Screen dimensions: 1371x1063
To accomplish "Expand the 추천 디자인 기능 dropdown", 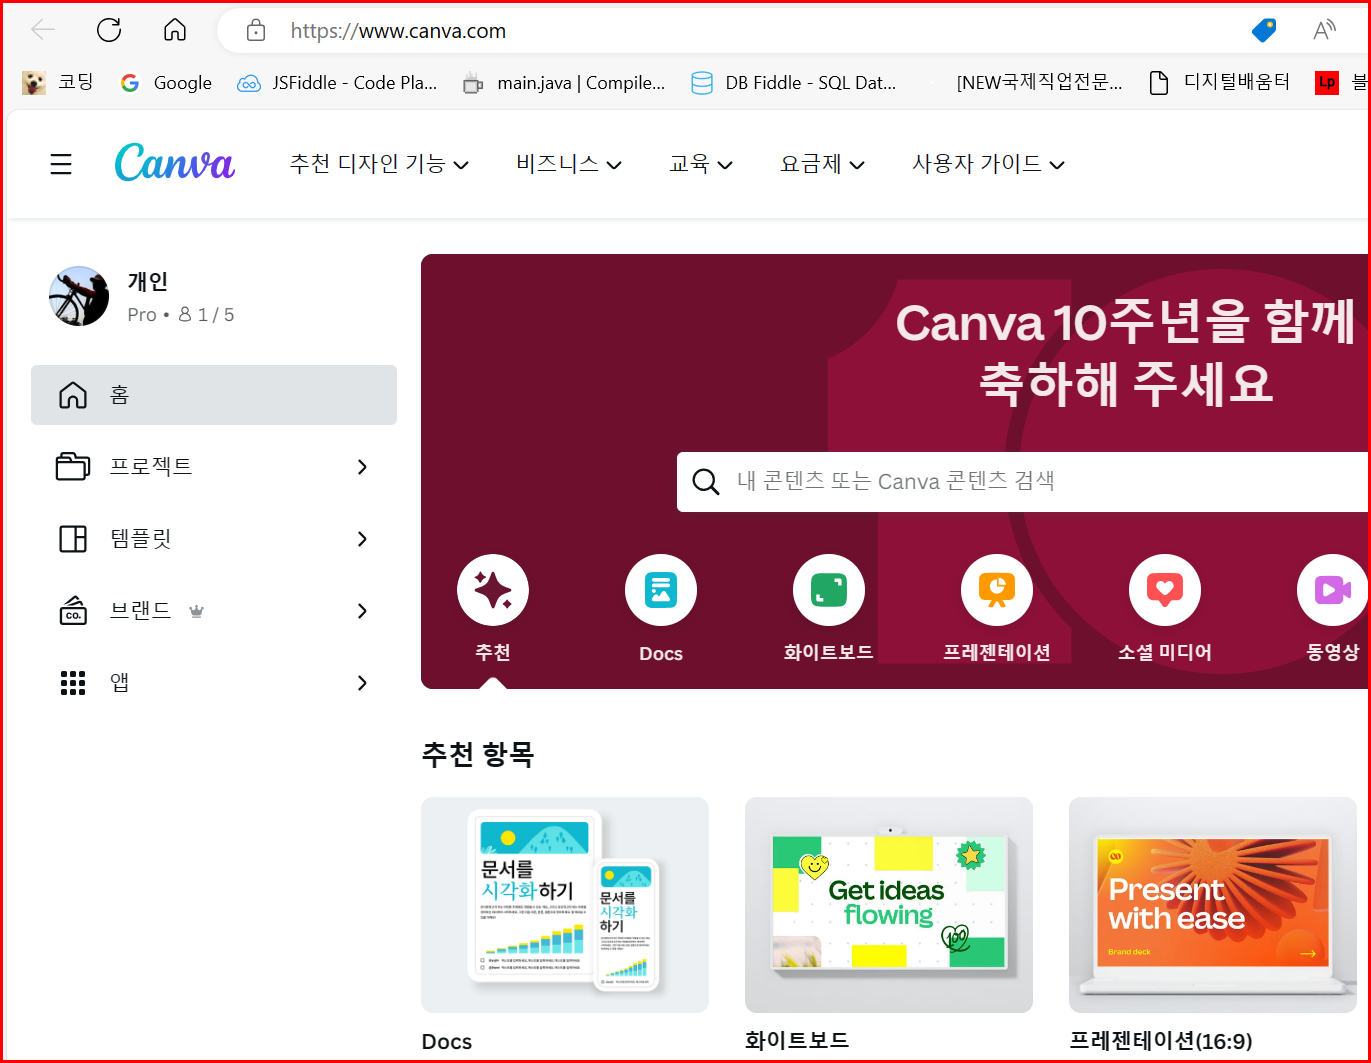I will [379, 164].
